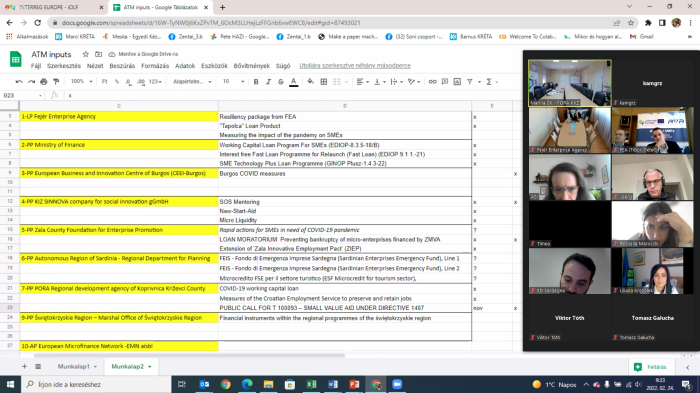This screenshot has width=700, height=393.
Task: Star the ATM inputs document
Action: coord(85,54)
